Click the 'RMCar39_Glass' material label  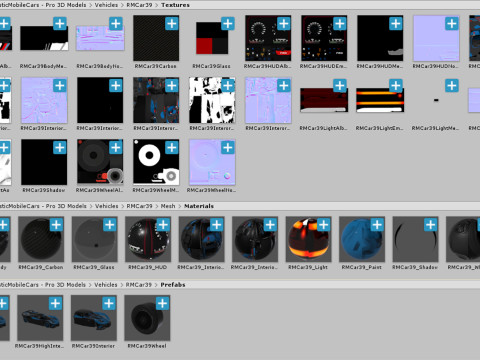pyautogui.click(x=94, y=267)
